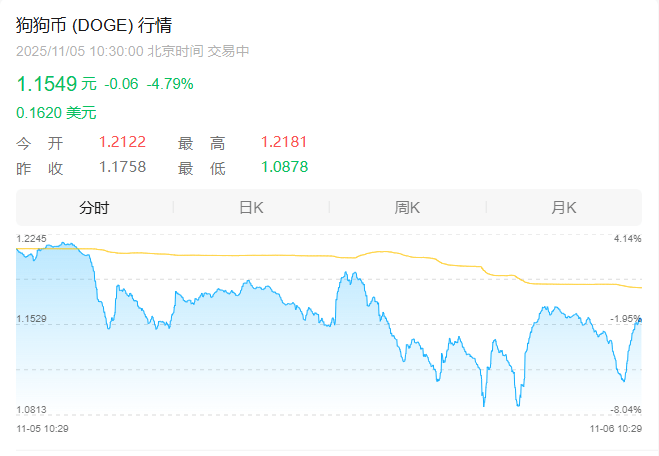Open the 周K weekly chart tab
The height and width of the screenshot is (456, 659).
(407, 208)
